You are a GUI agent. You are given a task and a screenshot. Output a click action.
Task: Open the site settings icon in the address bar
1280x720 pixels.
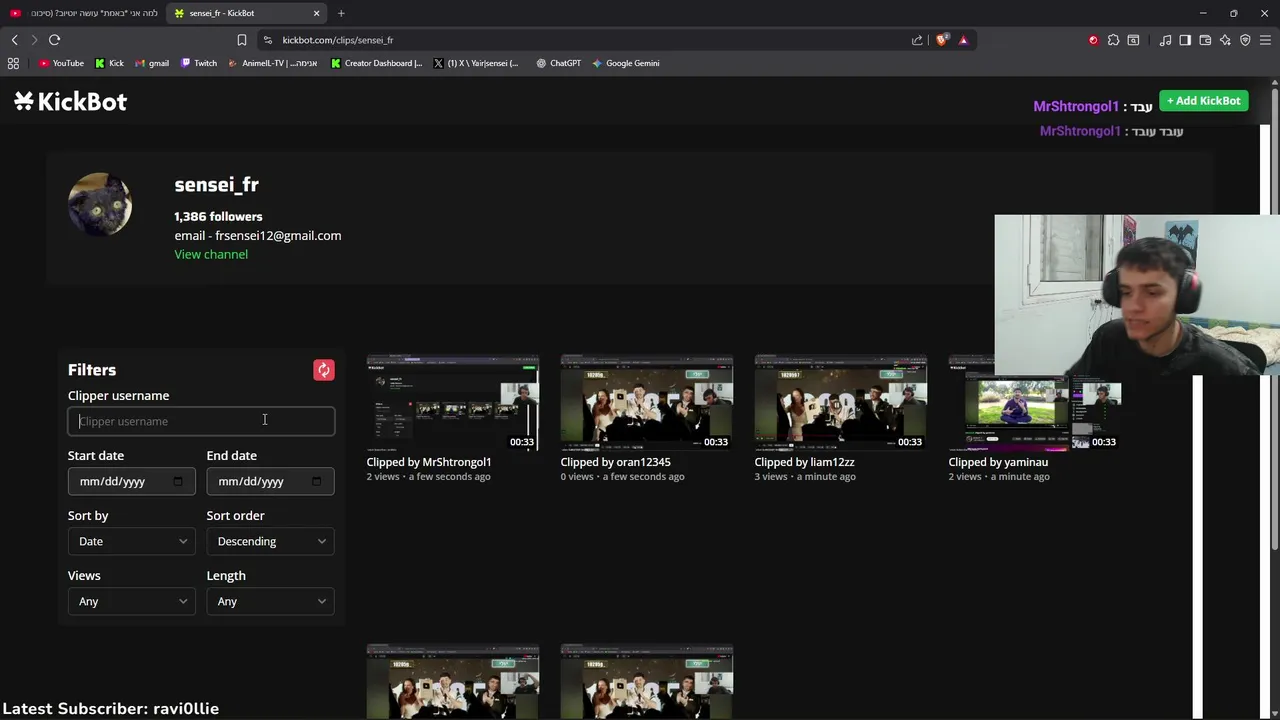[268, 40]
